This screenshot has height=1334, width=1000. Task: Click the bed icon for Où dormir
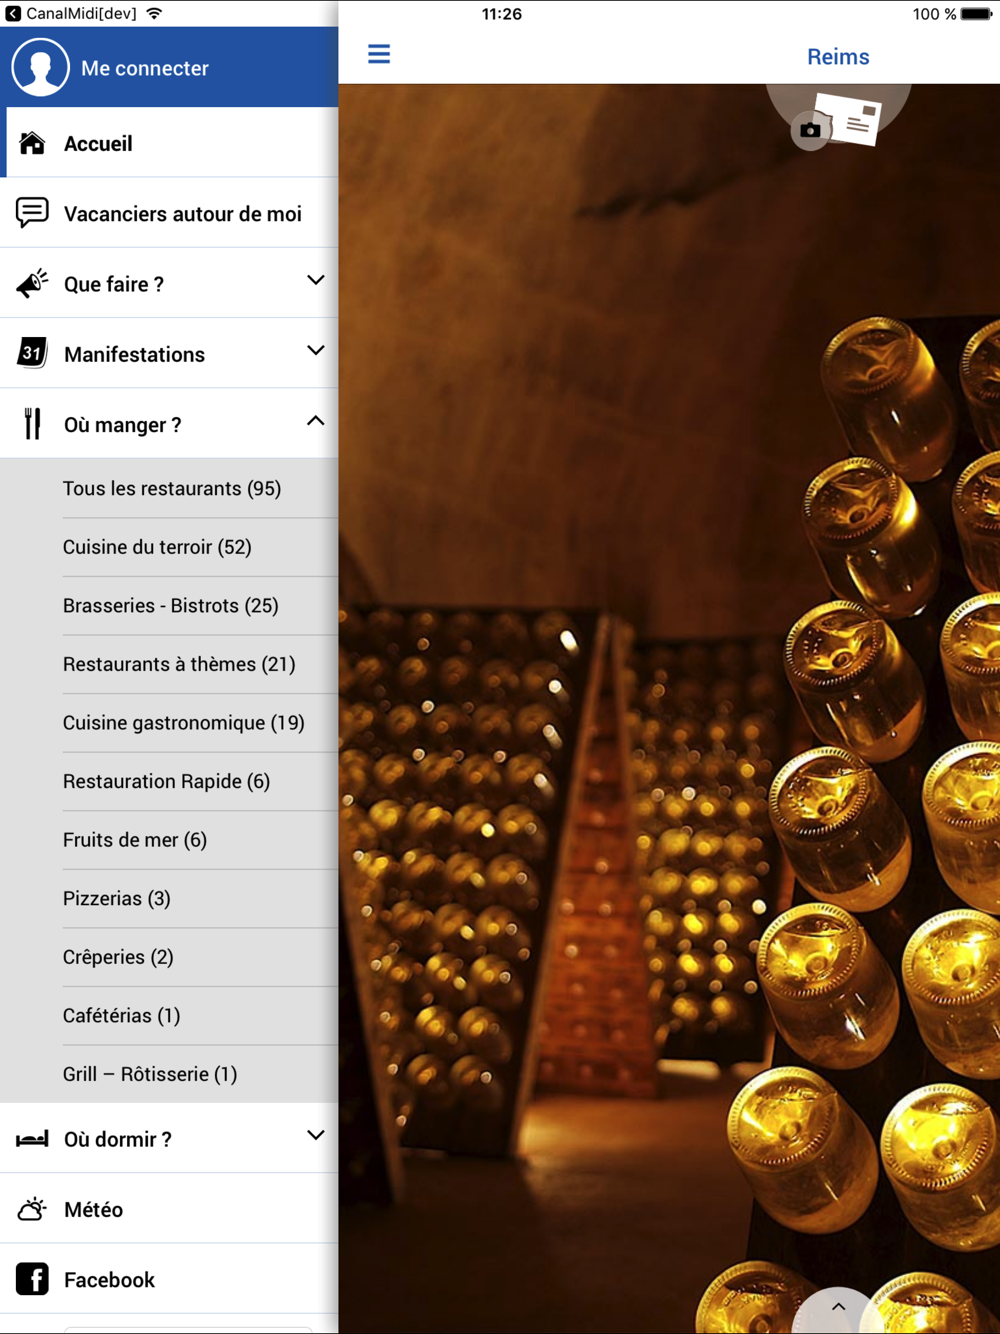32,1139
